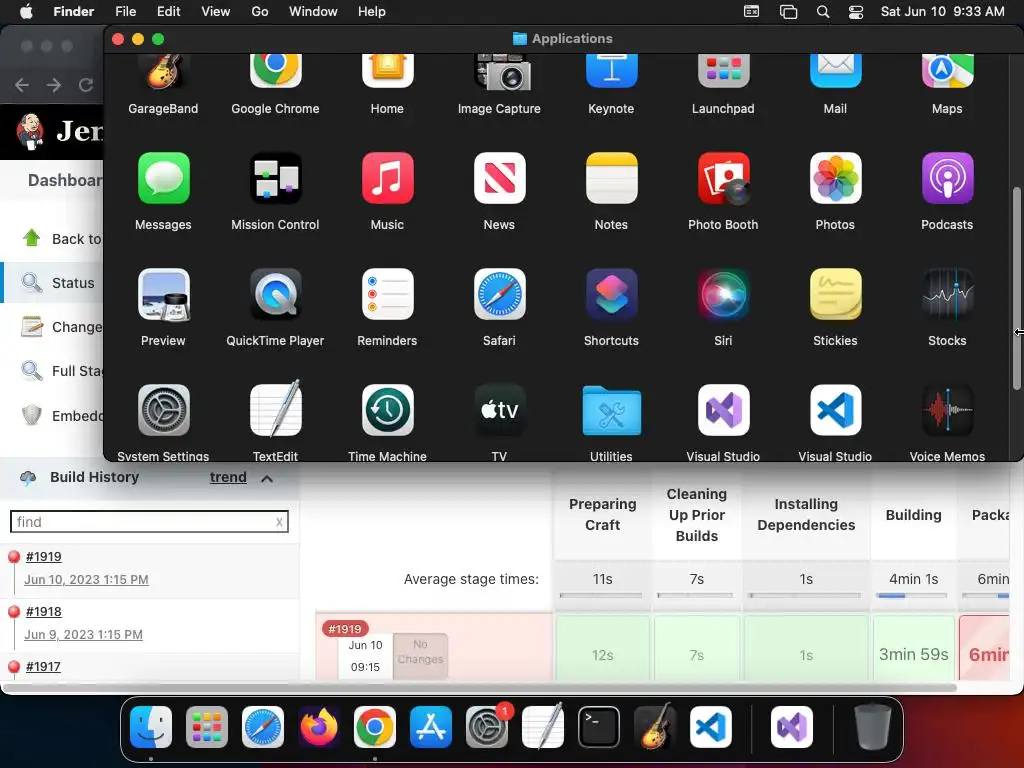The image size is (1024, 768).
Task: Open Google Chrome from the Applications window
Action: tap(275, 73)
